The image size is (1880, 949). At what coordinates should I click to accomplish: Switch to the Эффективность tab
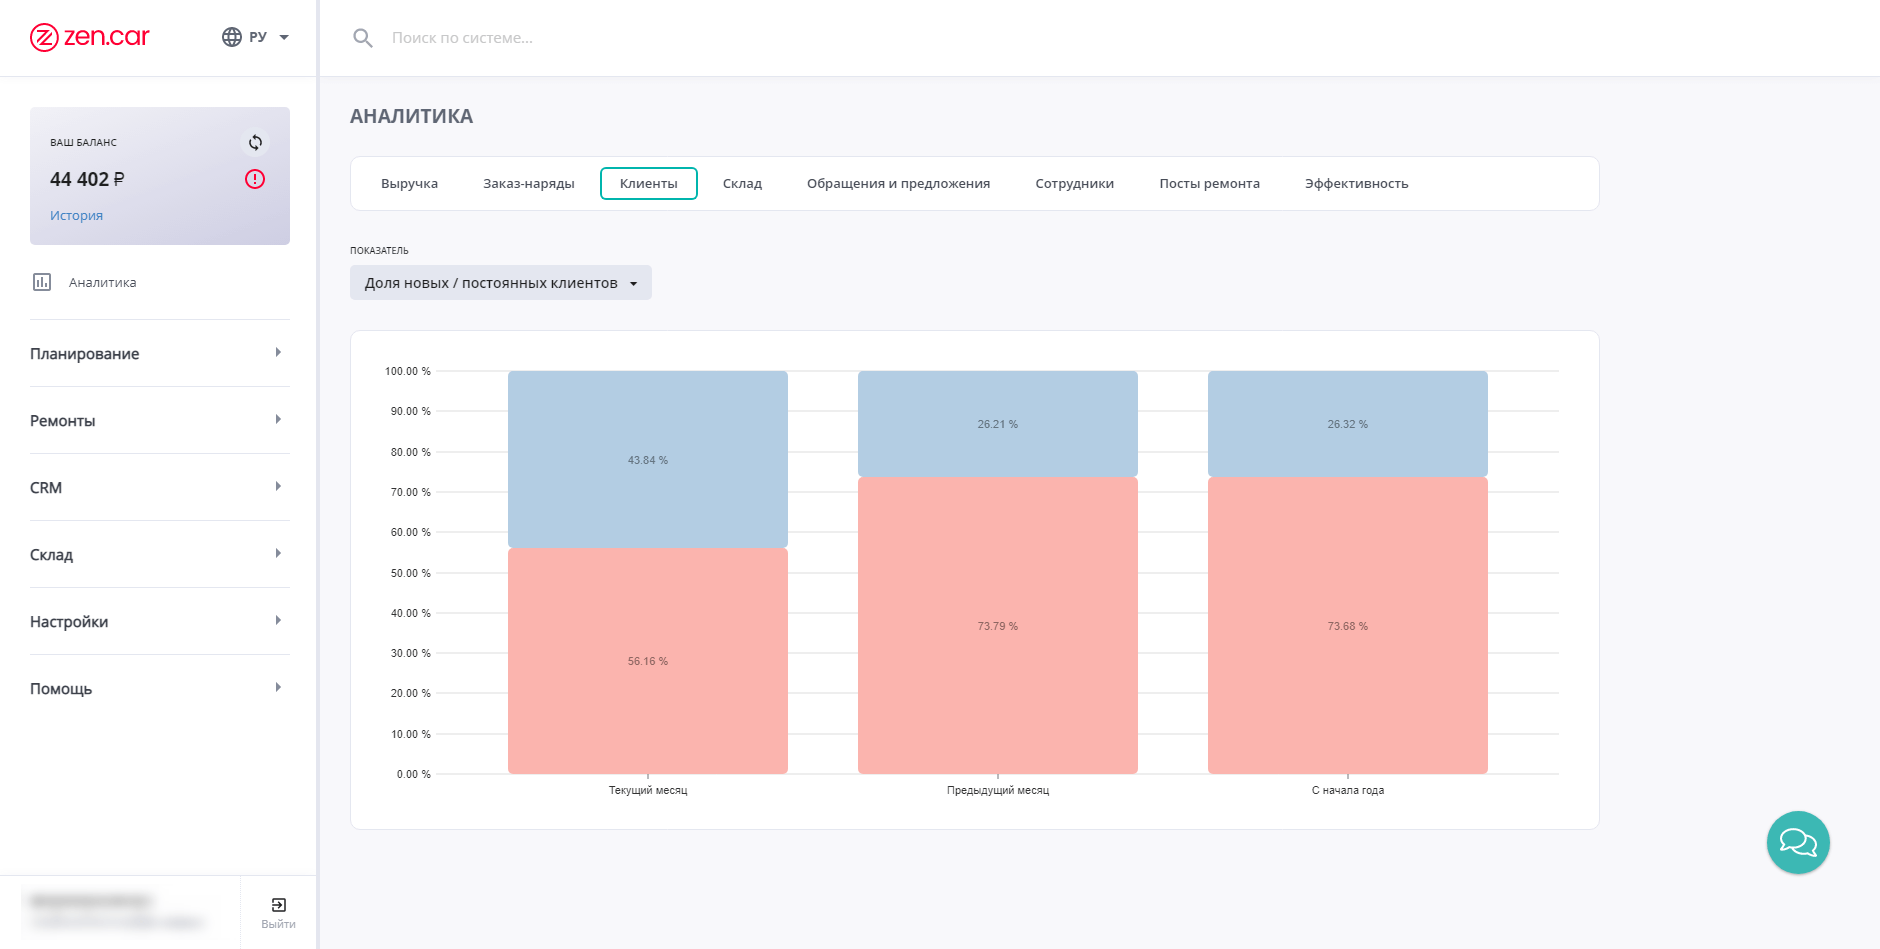pyautogui.click(x=1356, y=183)
